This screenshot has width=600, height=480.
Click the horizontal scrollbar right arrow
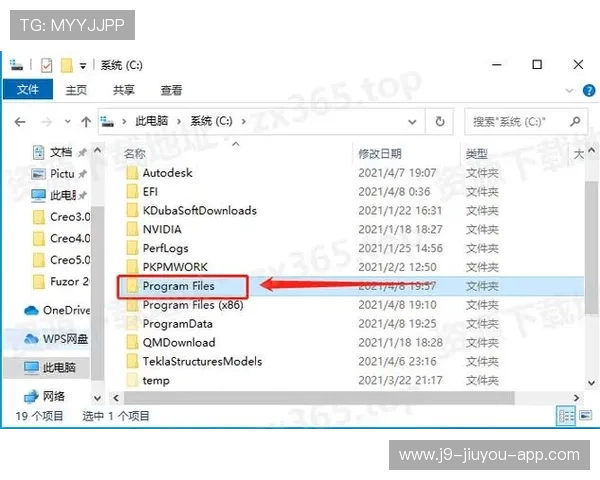click(x=576, y=398)
